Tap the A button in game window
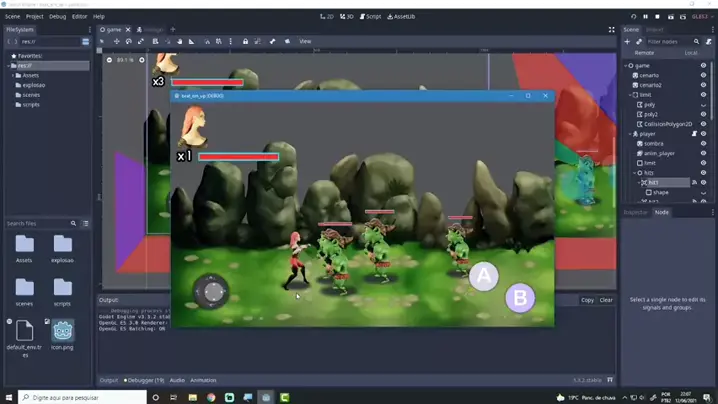This screenshot has width=718, height=404. 484,276
